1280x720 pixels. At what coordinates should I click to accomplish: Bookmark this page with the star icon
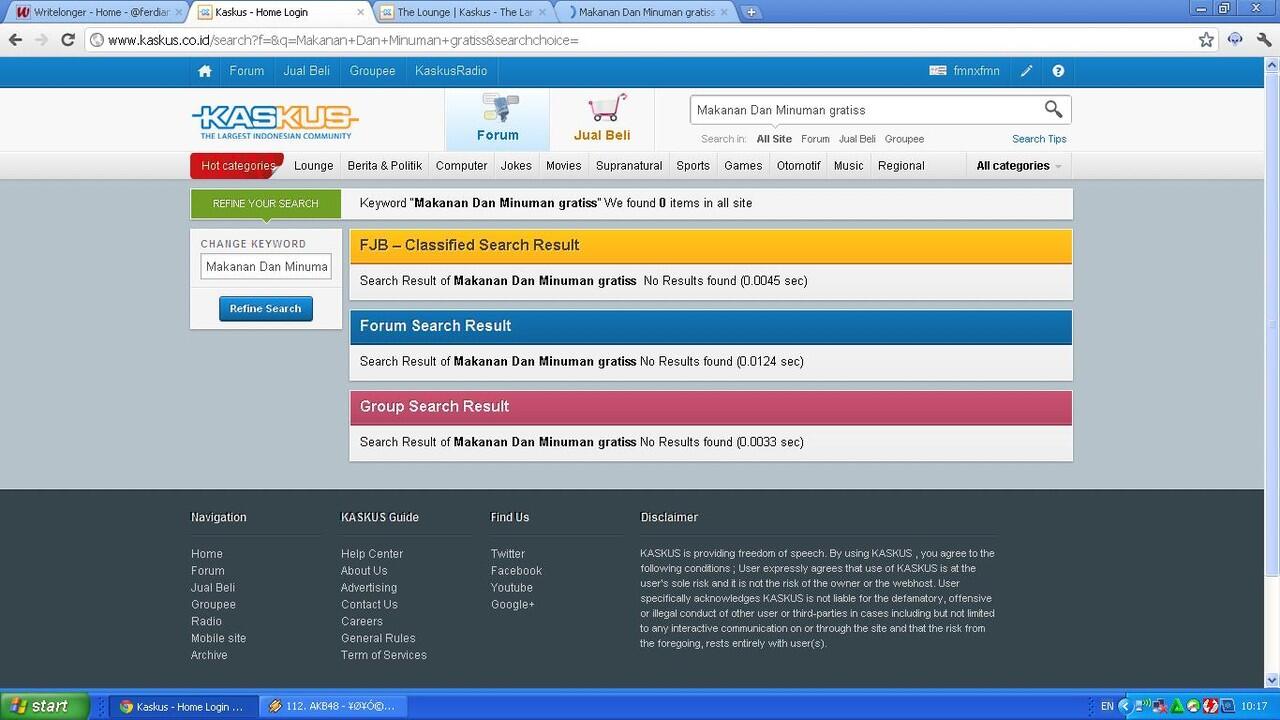tap(1206, 40)
